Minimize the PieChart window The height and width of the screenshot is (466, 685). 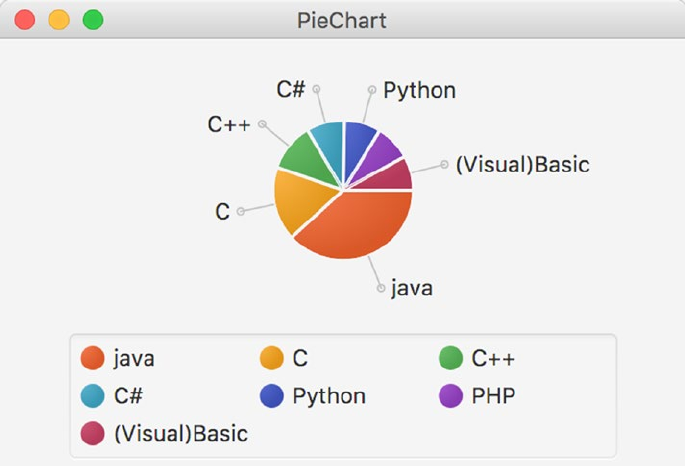(x=59, y=20)
